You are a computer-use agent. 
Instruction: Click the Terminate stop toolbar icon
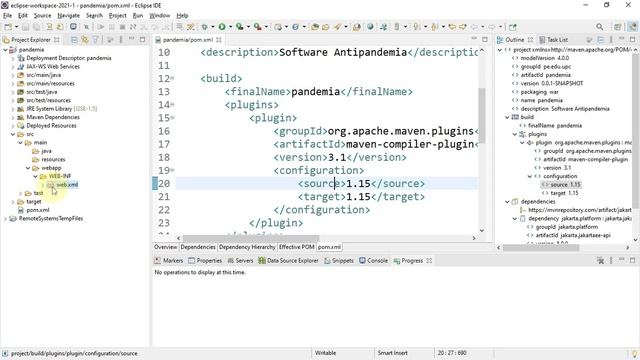122,27
